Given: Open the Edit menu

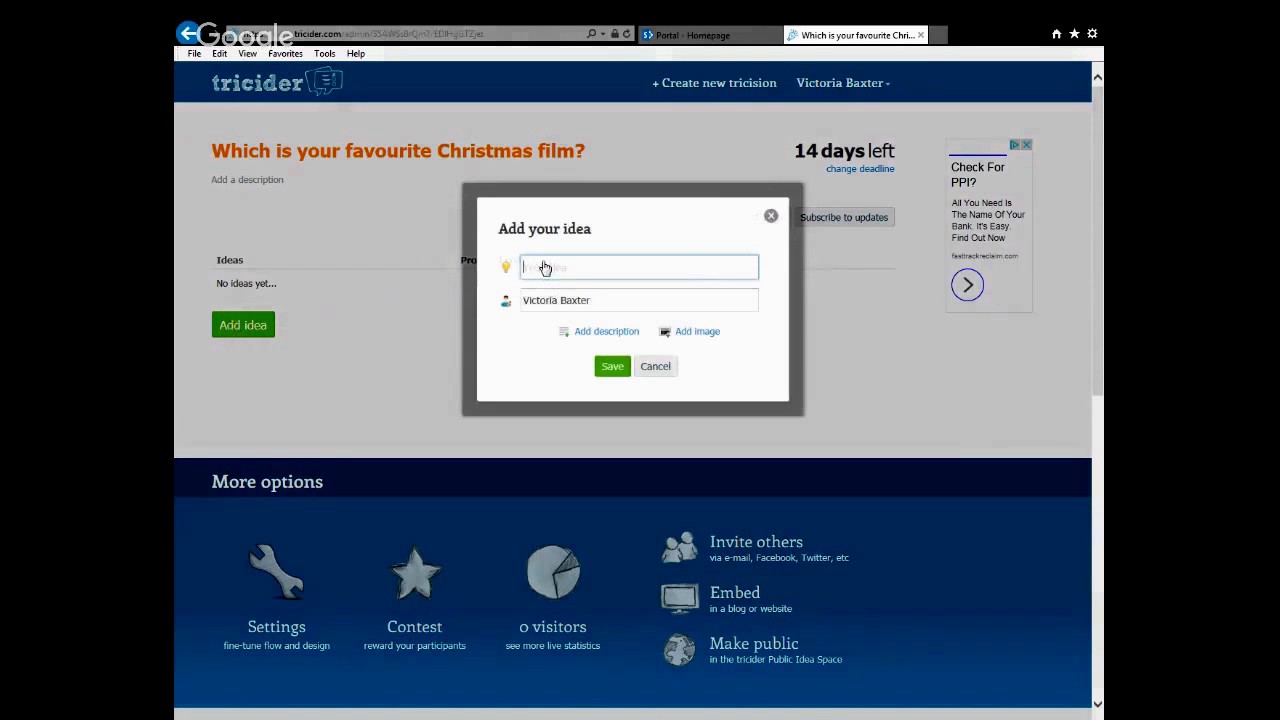Looking at the screenshot, I should (x=219, y=54).
